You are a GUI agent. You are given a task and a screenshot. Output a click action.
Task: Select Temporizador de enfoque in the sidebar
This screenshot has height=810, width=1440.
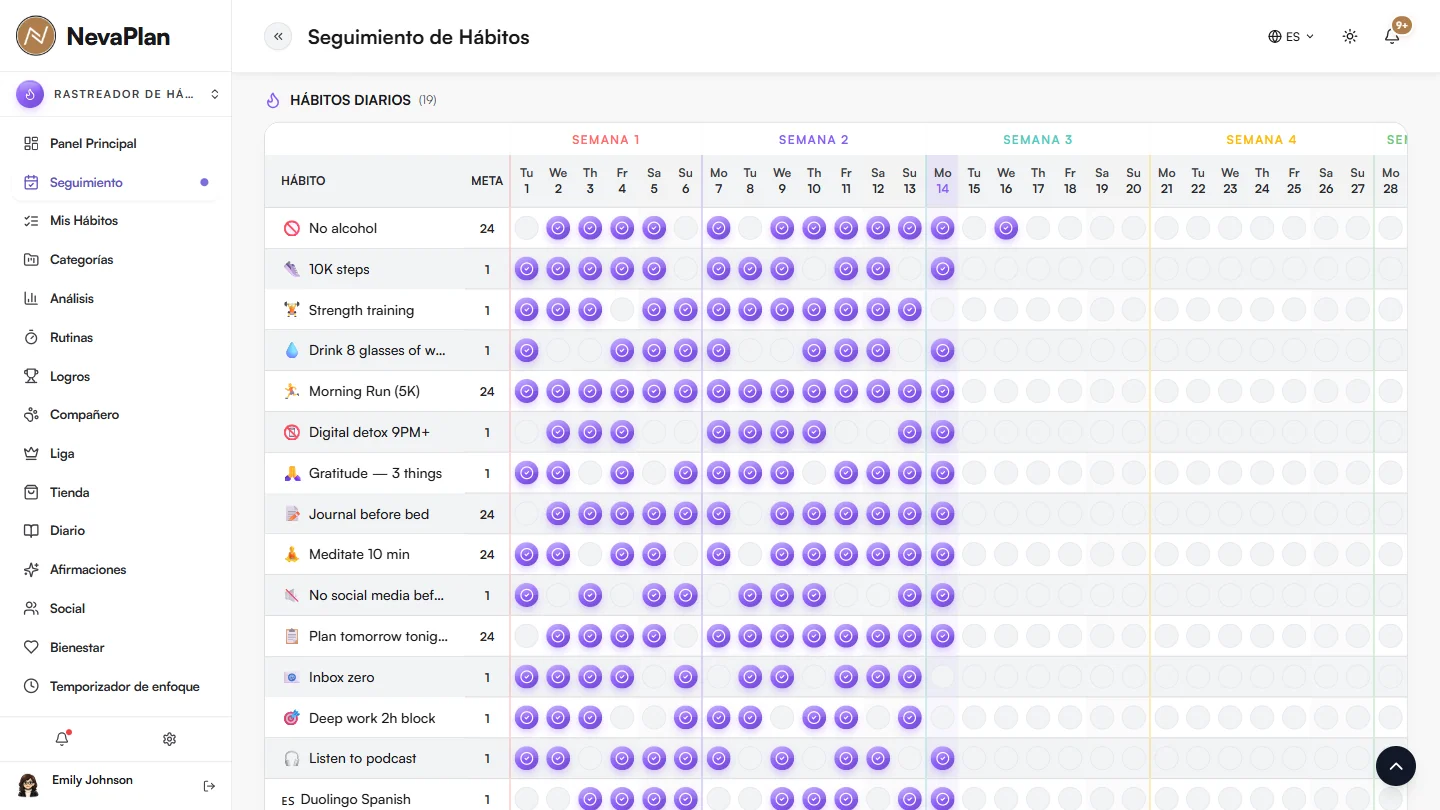115,686
